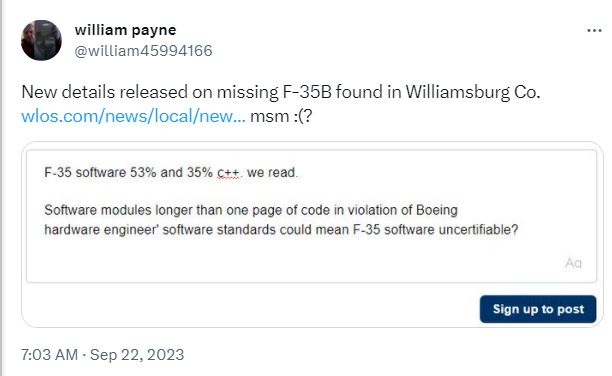Click the 'Software modules longer' line
The image size is (612, 376).
(251, 210)
